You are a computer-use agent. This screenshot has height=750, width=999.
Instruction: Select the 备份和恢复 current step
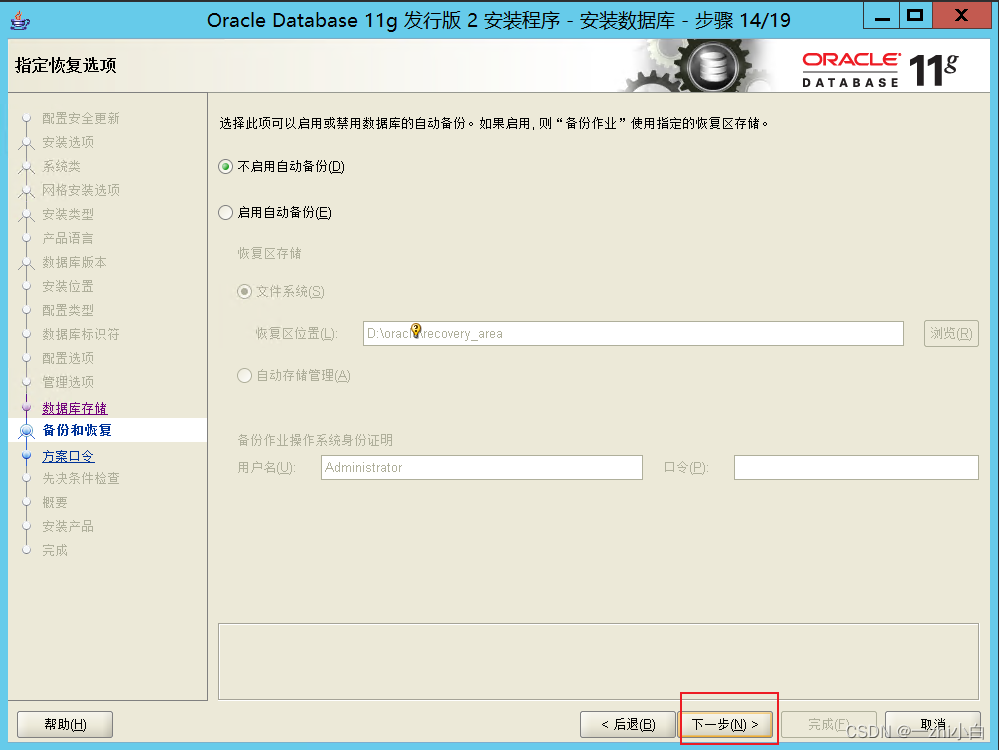(77, 430)
